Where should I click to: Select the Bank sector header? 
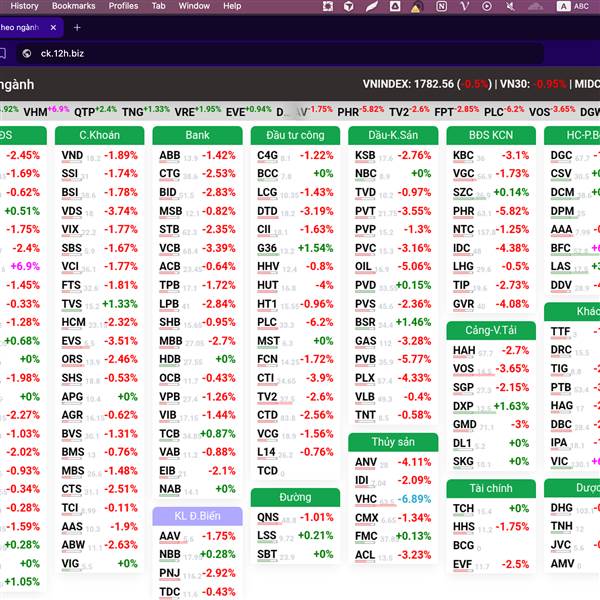tap(197, 135)
